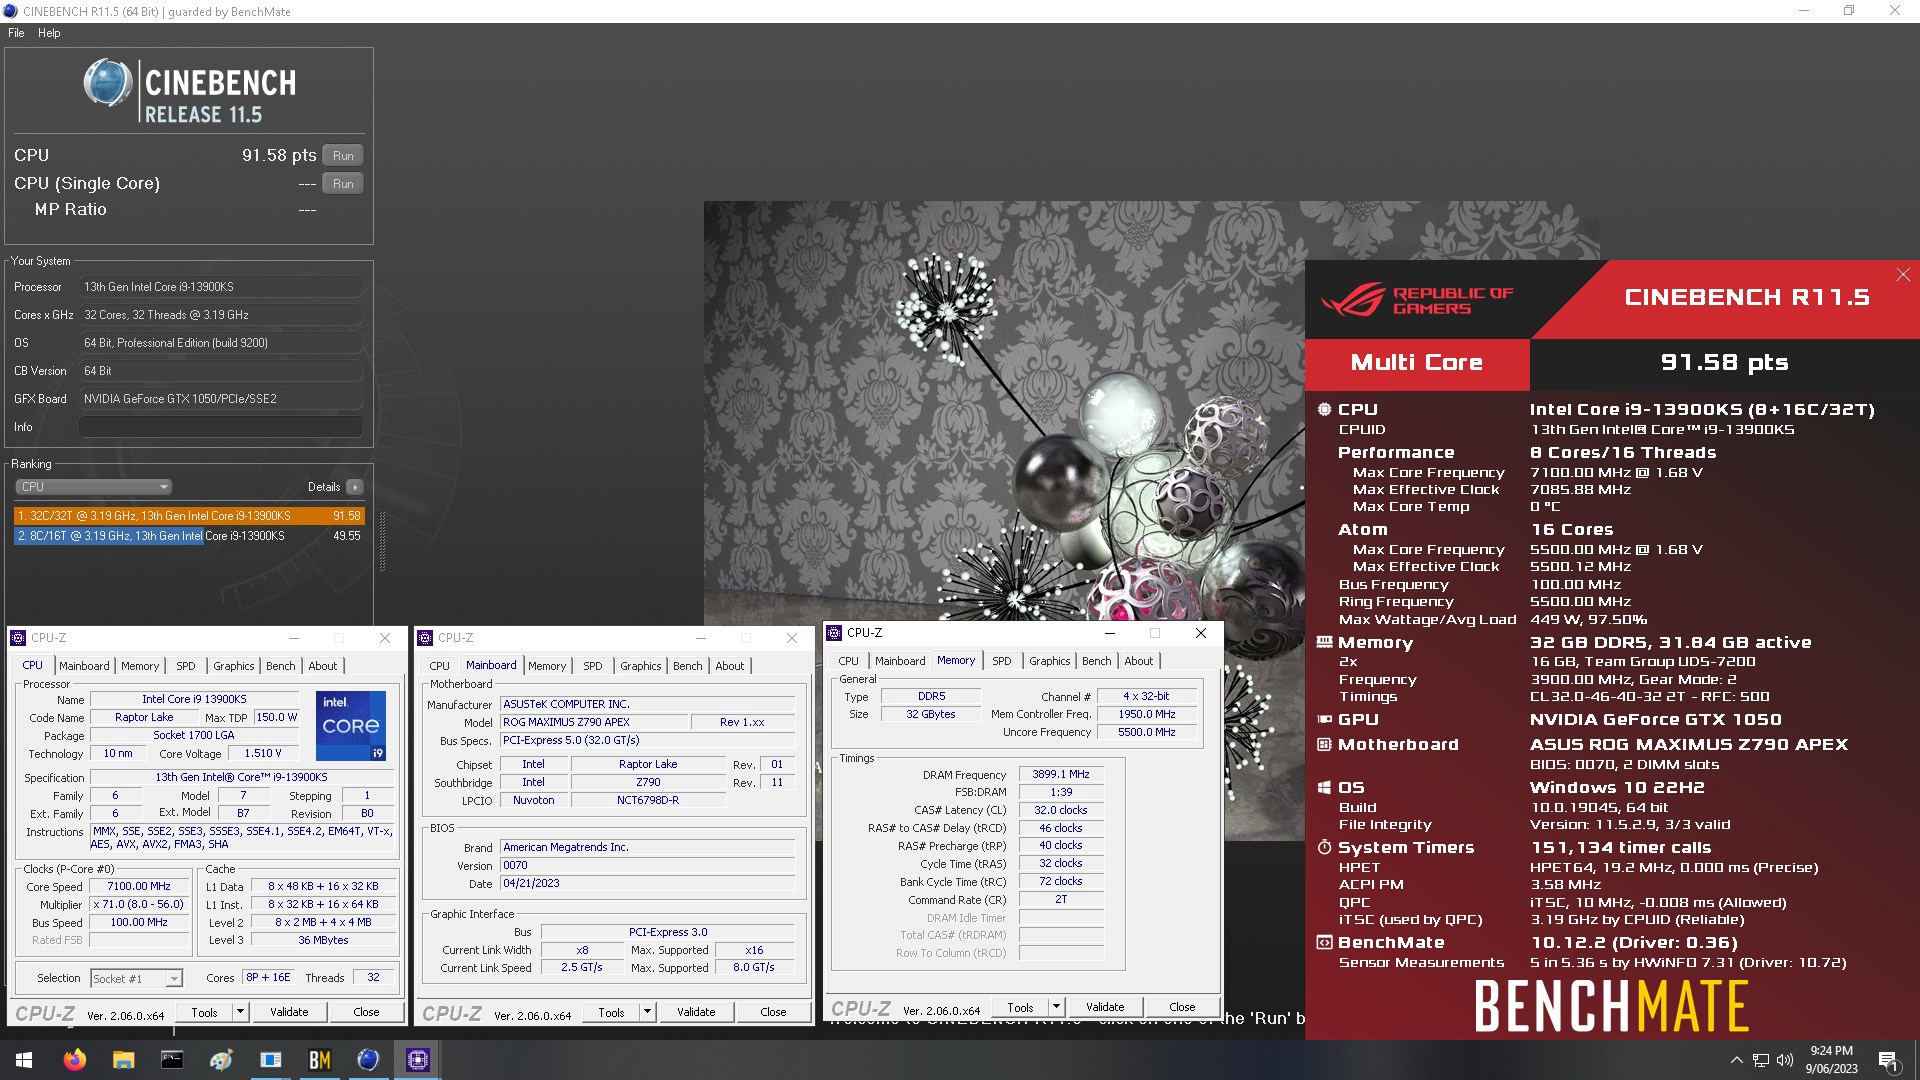This screenshot has height=1080, width=1920.
Task: Open Tools dropdown arrow in first CPU-Z window
Action: tap(240, 1012)
